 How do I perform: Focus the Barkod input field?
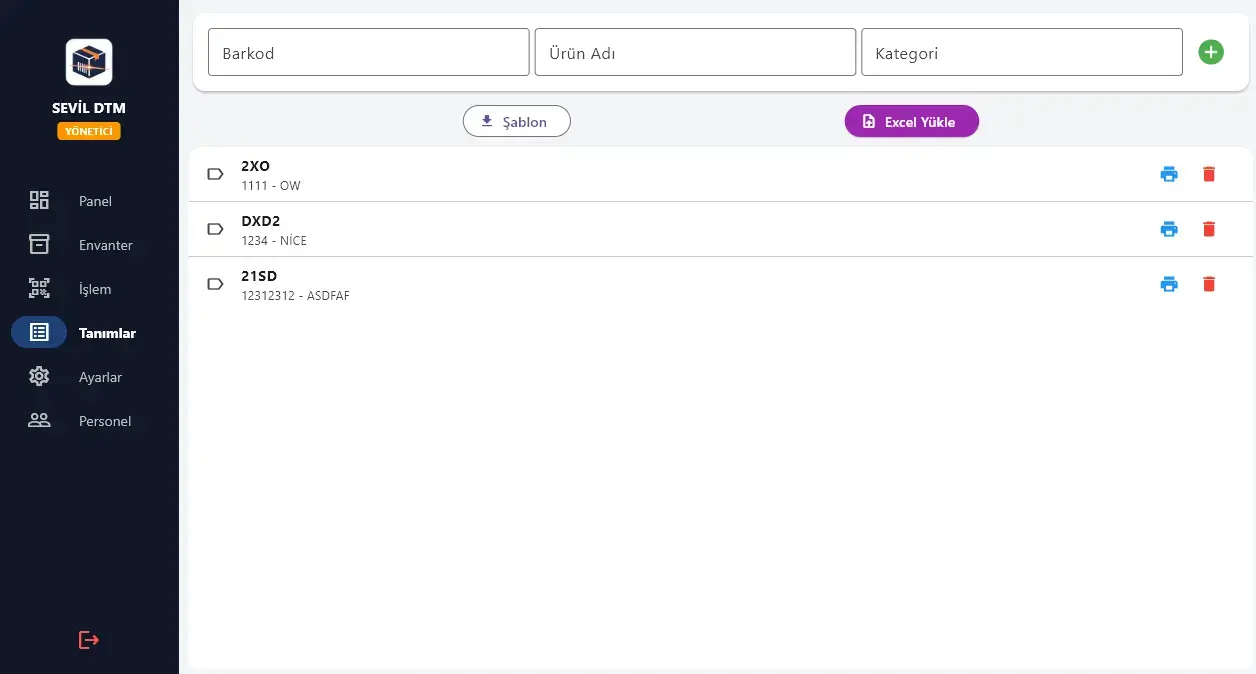pos(368,53)
